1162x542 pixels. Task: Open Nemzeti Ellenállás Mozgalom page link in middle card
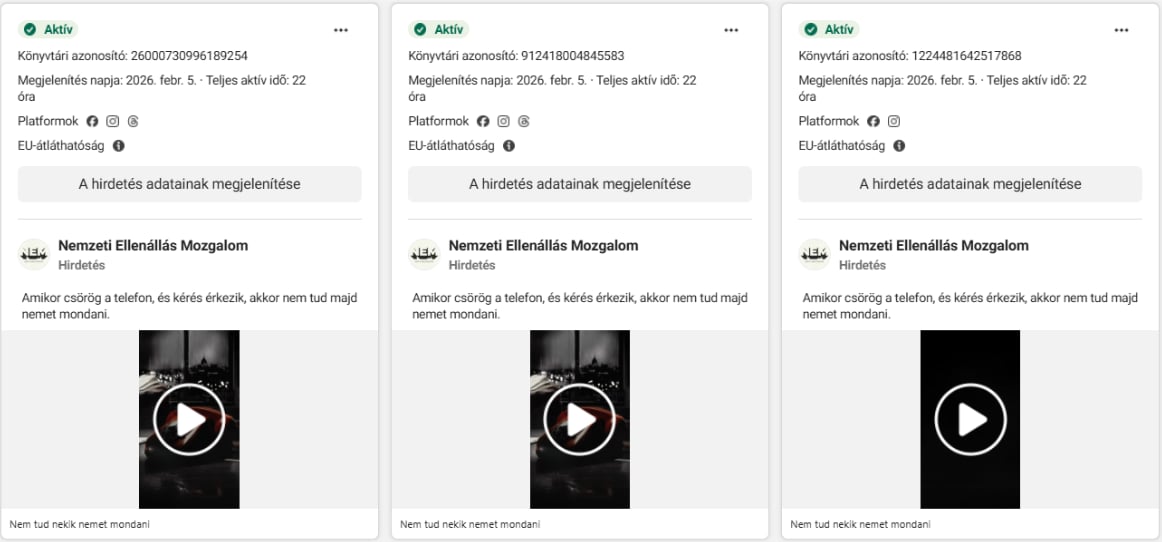pos(543,246)
